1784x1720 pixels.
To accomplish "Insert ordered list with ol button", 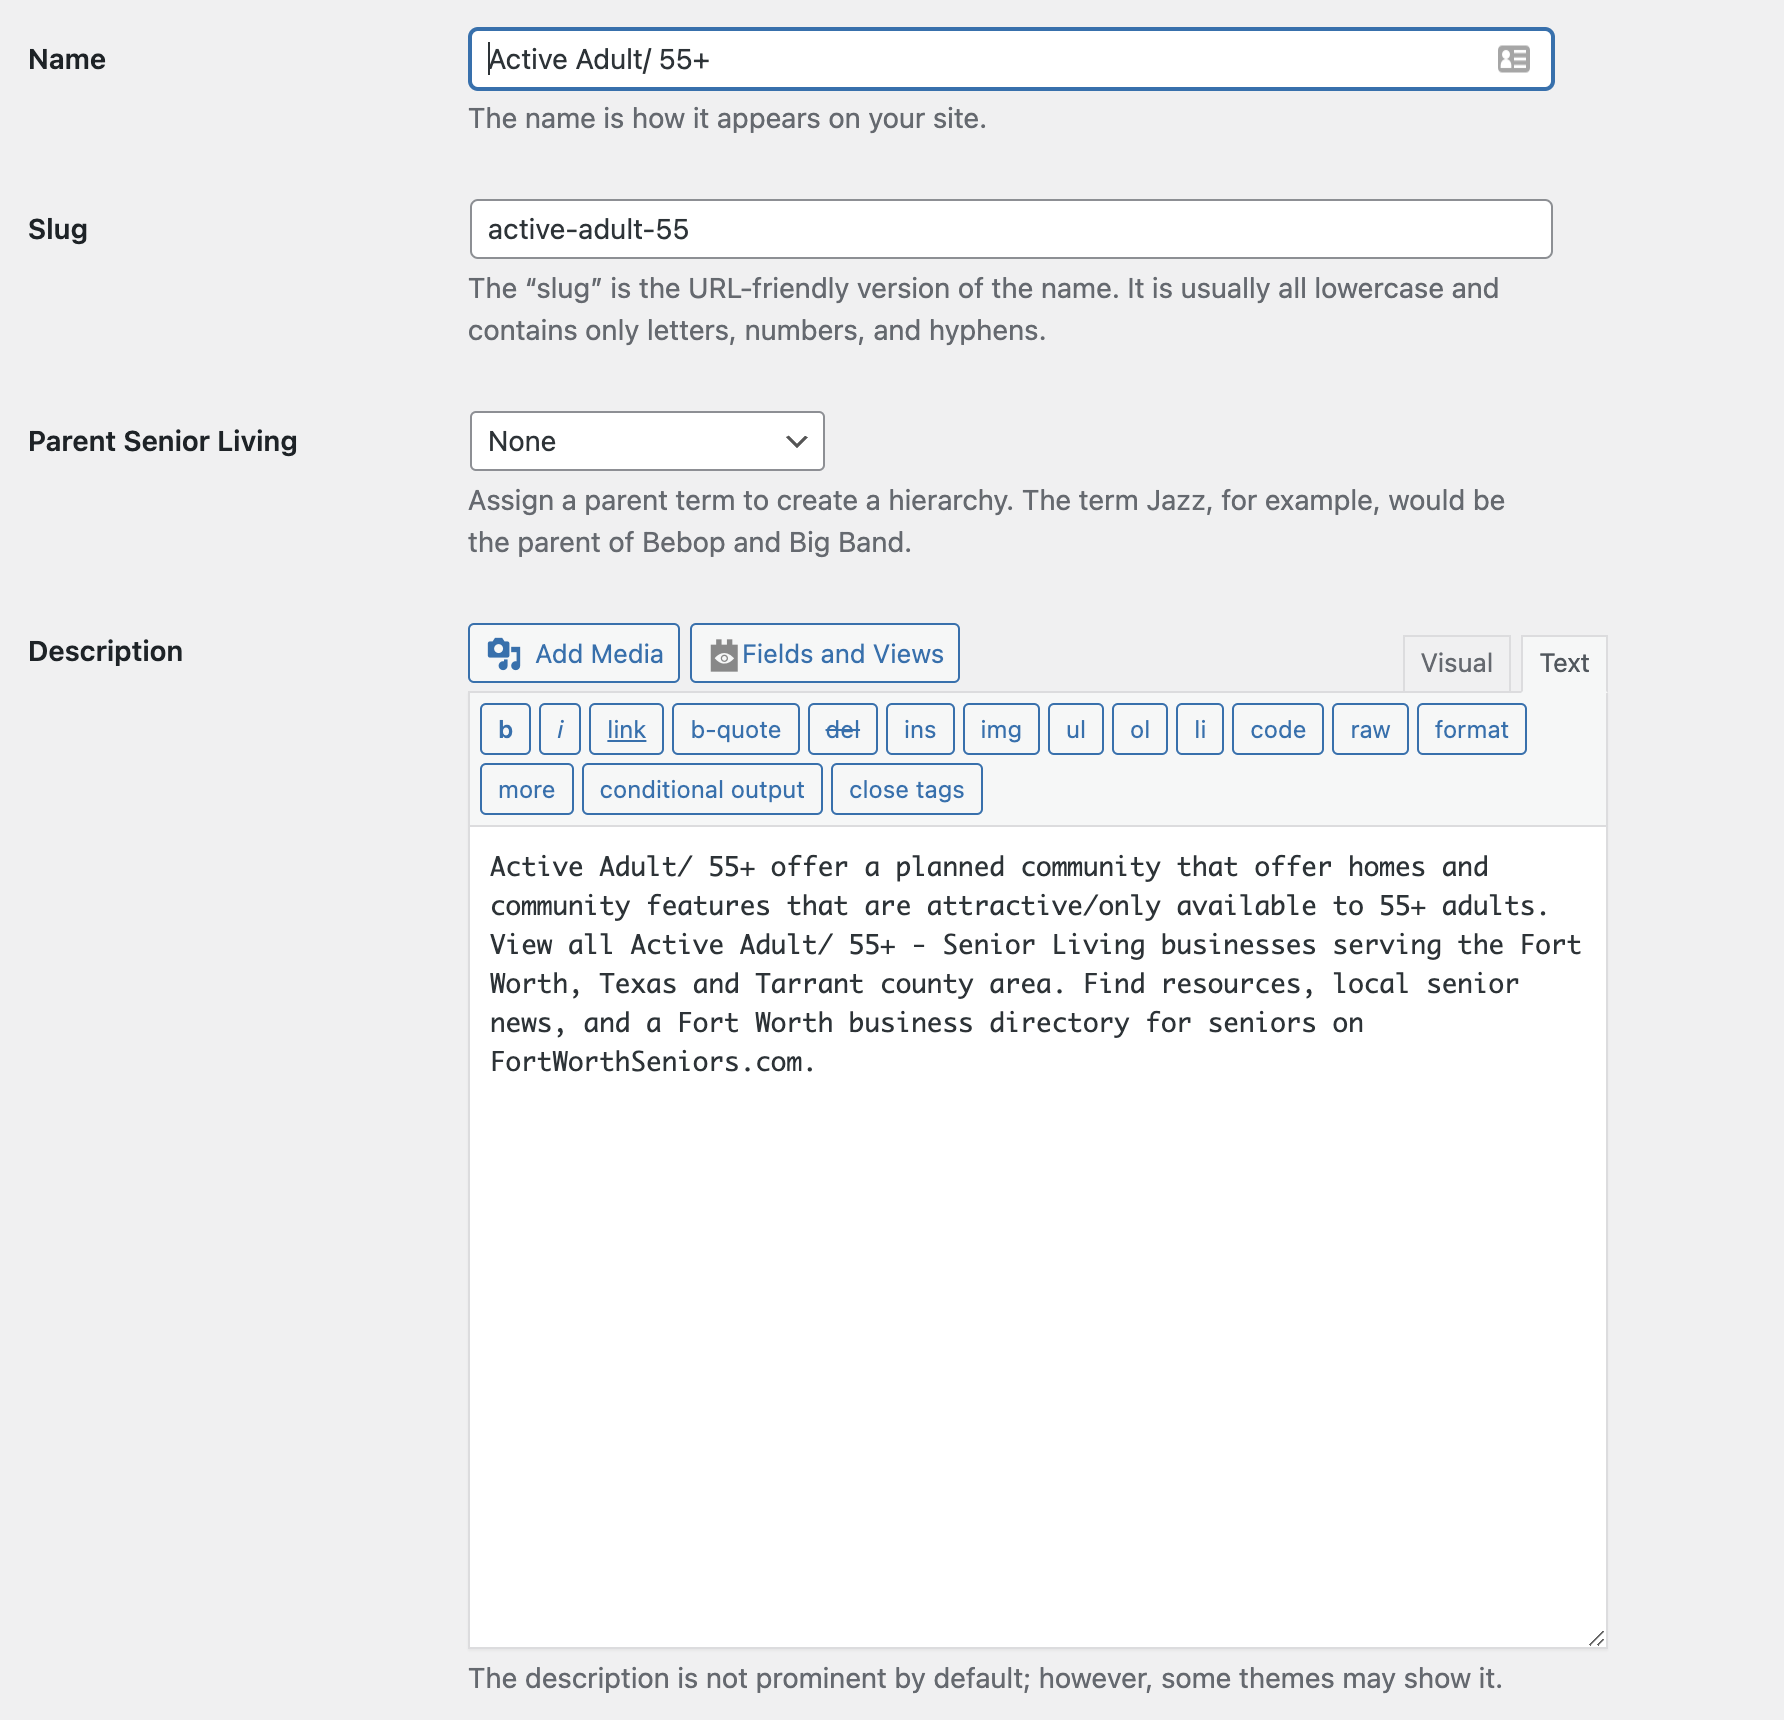I will click(x=1140, y=729).
